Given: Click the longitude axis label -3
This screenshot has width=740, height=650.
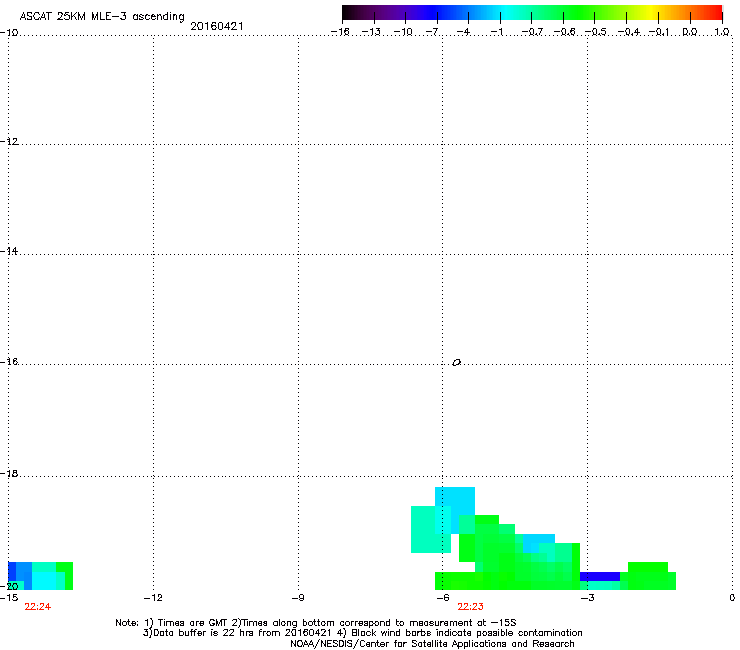Looking at the screenshot, I should (587, 598).
